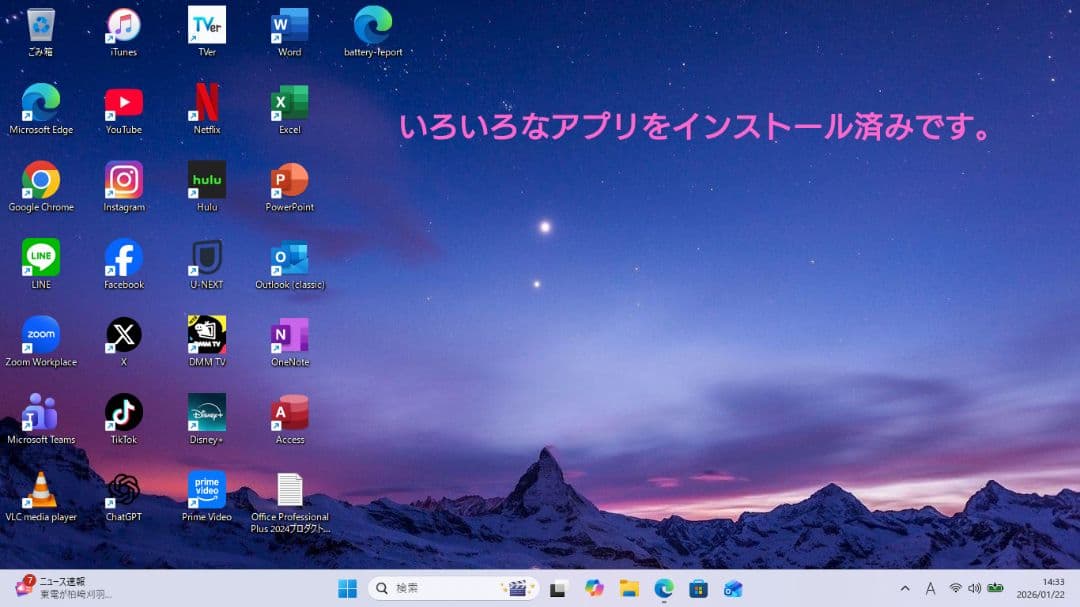The image size is (1080, 607).
Task: Open Microsoft Store from the taskbar
Action: (700, 588)
